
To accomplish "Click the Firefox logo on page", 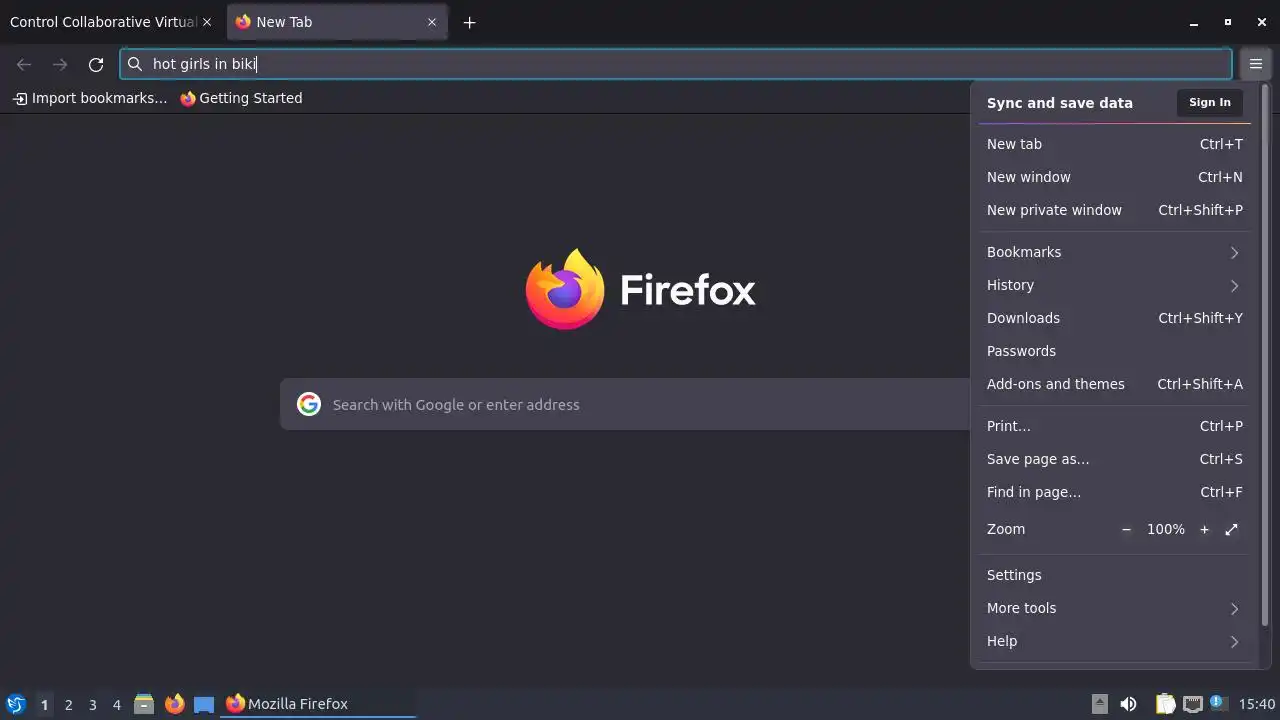I will coord(565,289).
